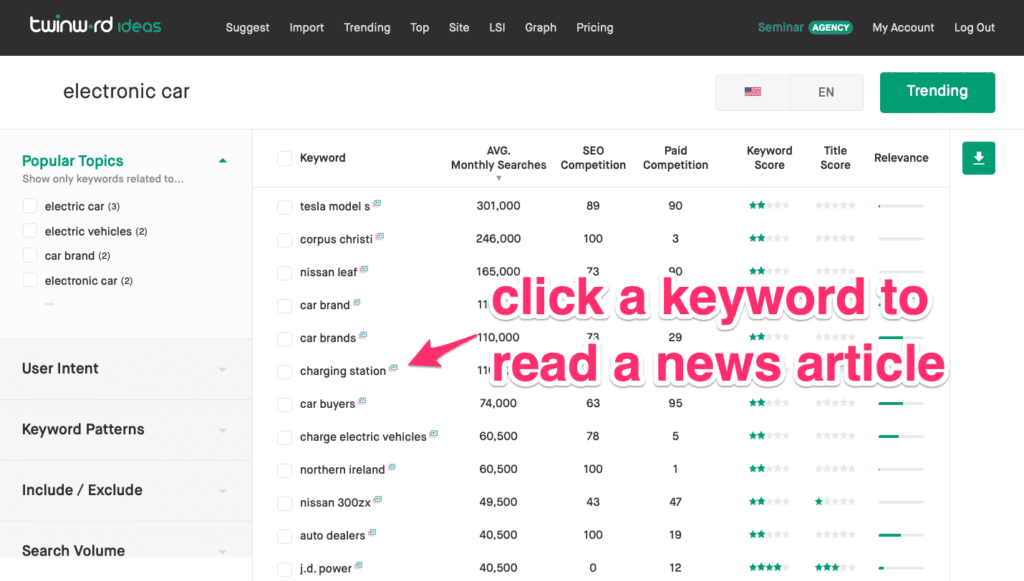Open the LSI menu item
The height and width of the screenshot is (581, 1024).
[x=497, y=27]
